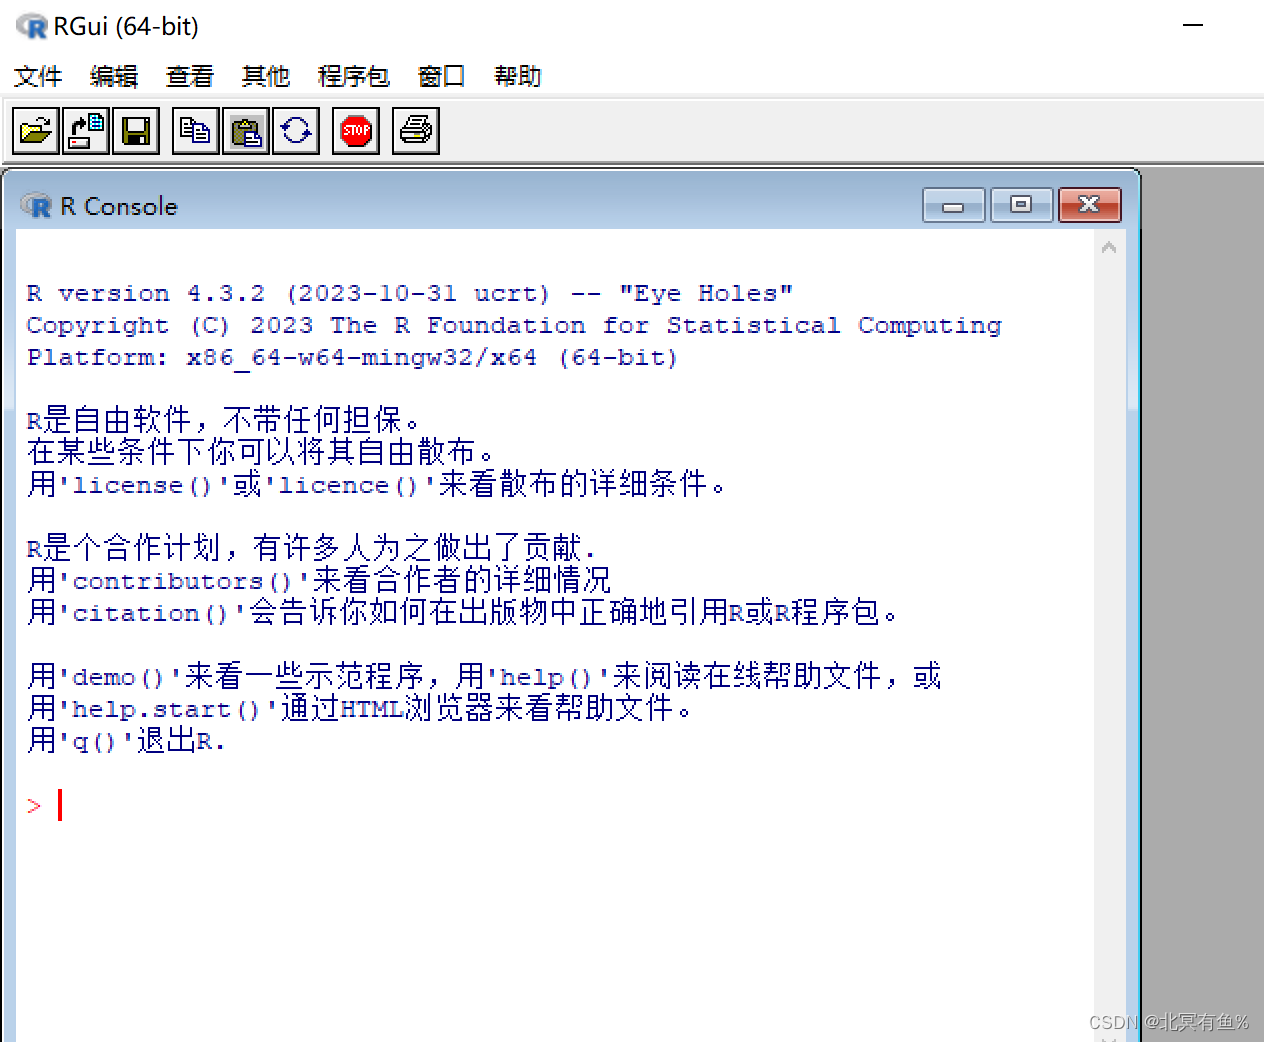Screen dimensions: 1264x1042
Task: Minimize the RGui main window
Action: (1193, 26)
